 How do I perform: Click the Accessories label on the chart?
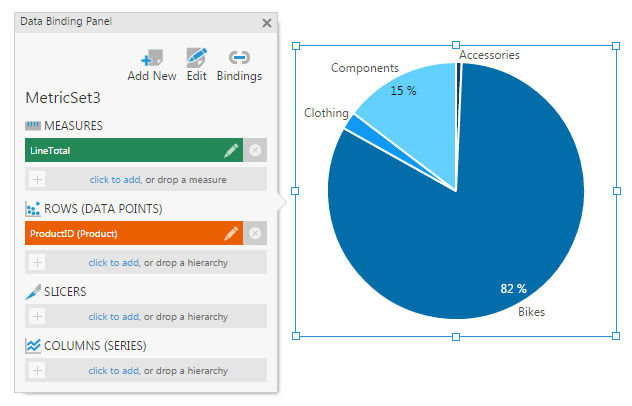coord(489,55)
